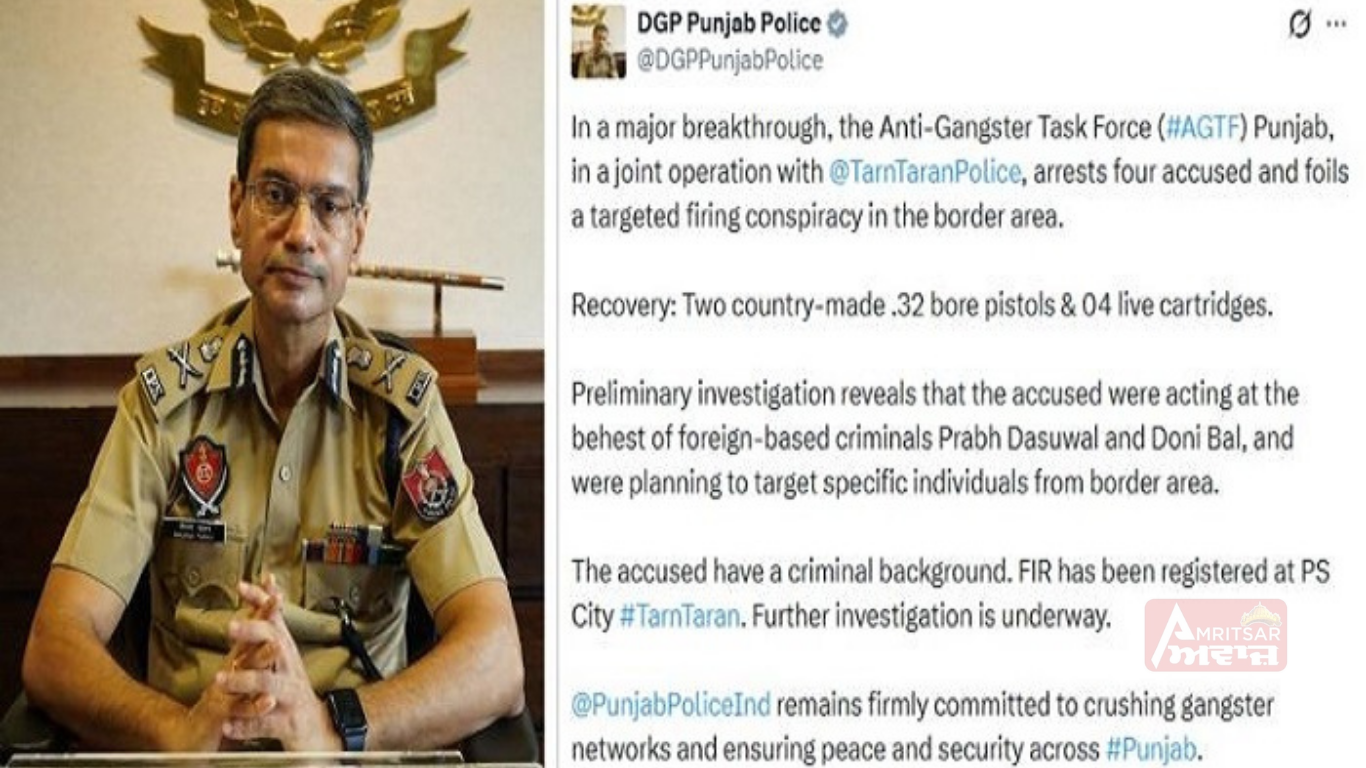Select the Preliminary investigation paragraph

point(935,438)
